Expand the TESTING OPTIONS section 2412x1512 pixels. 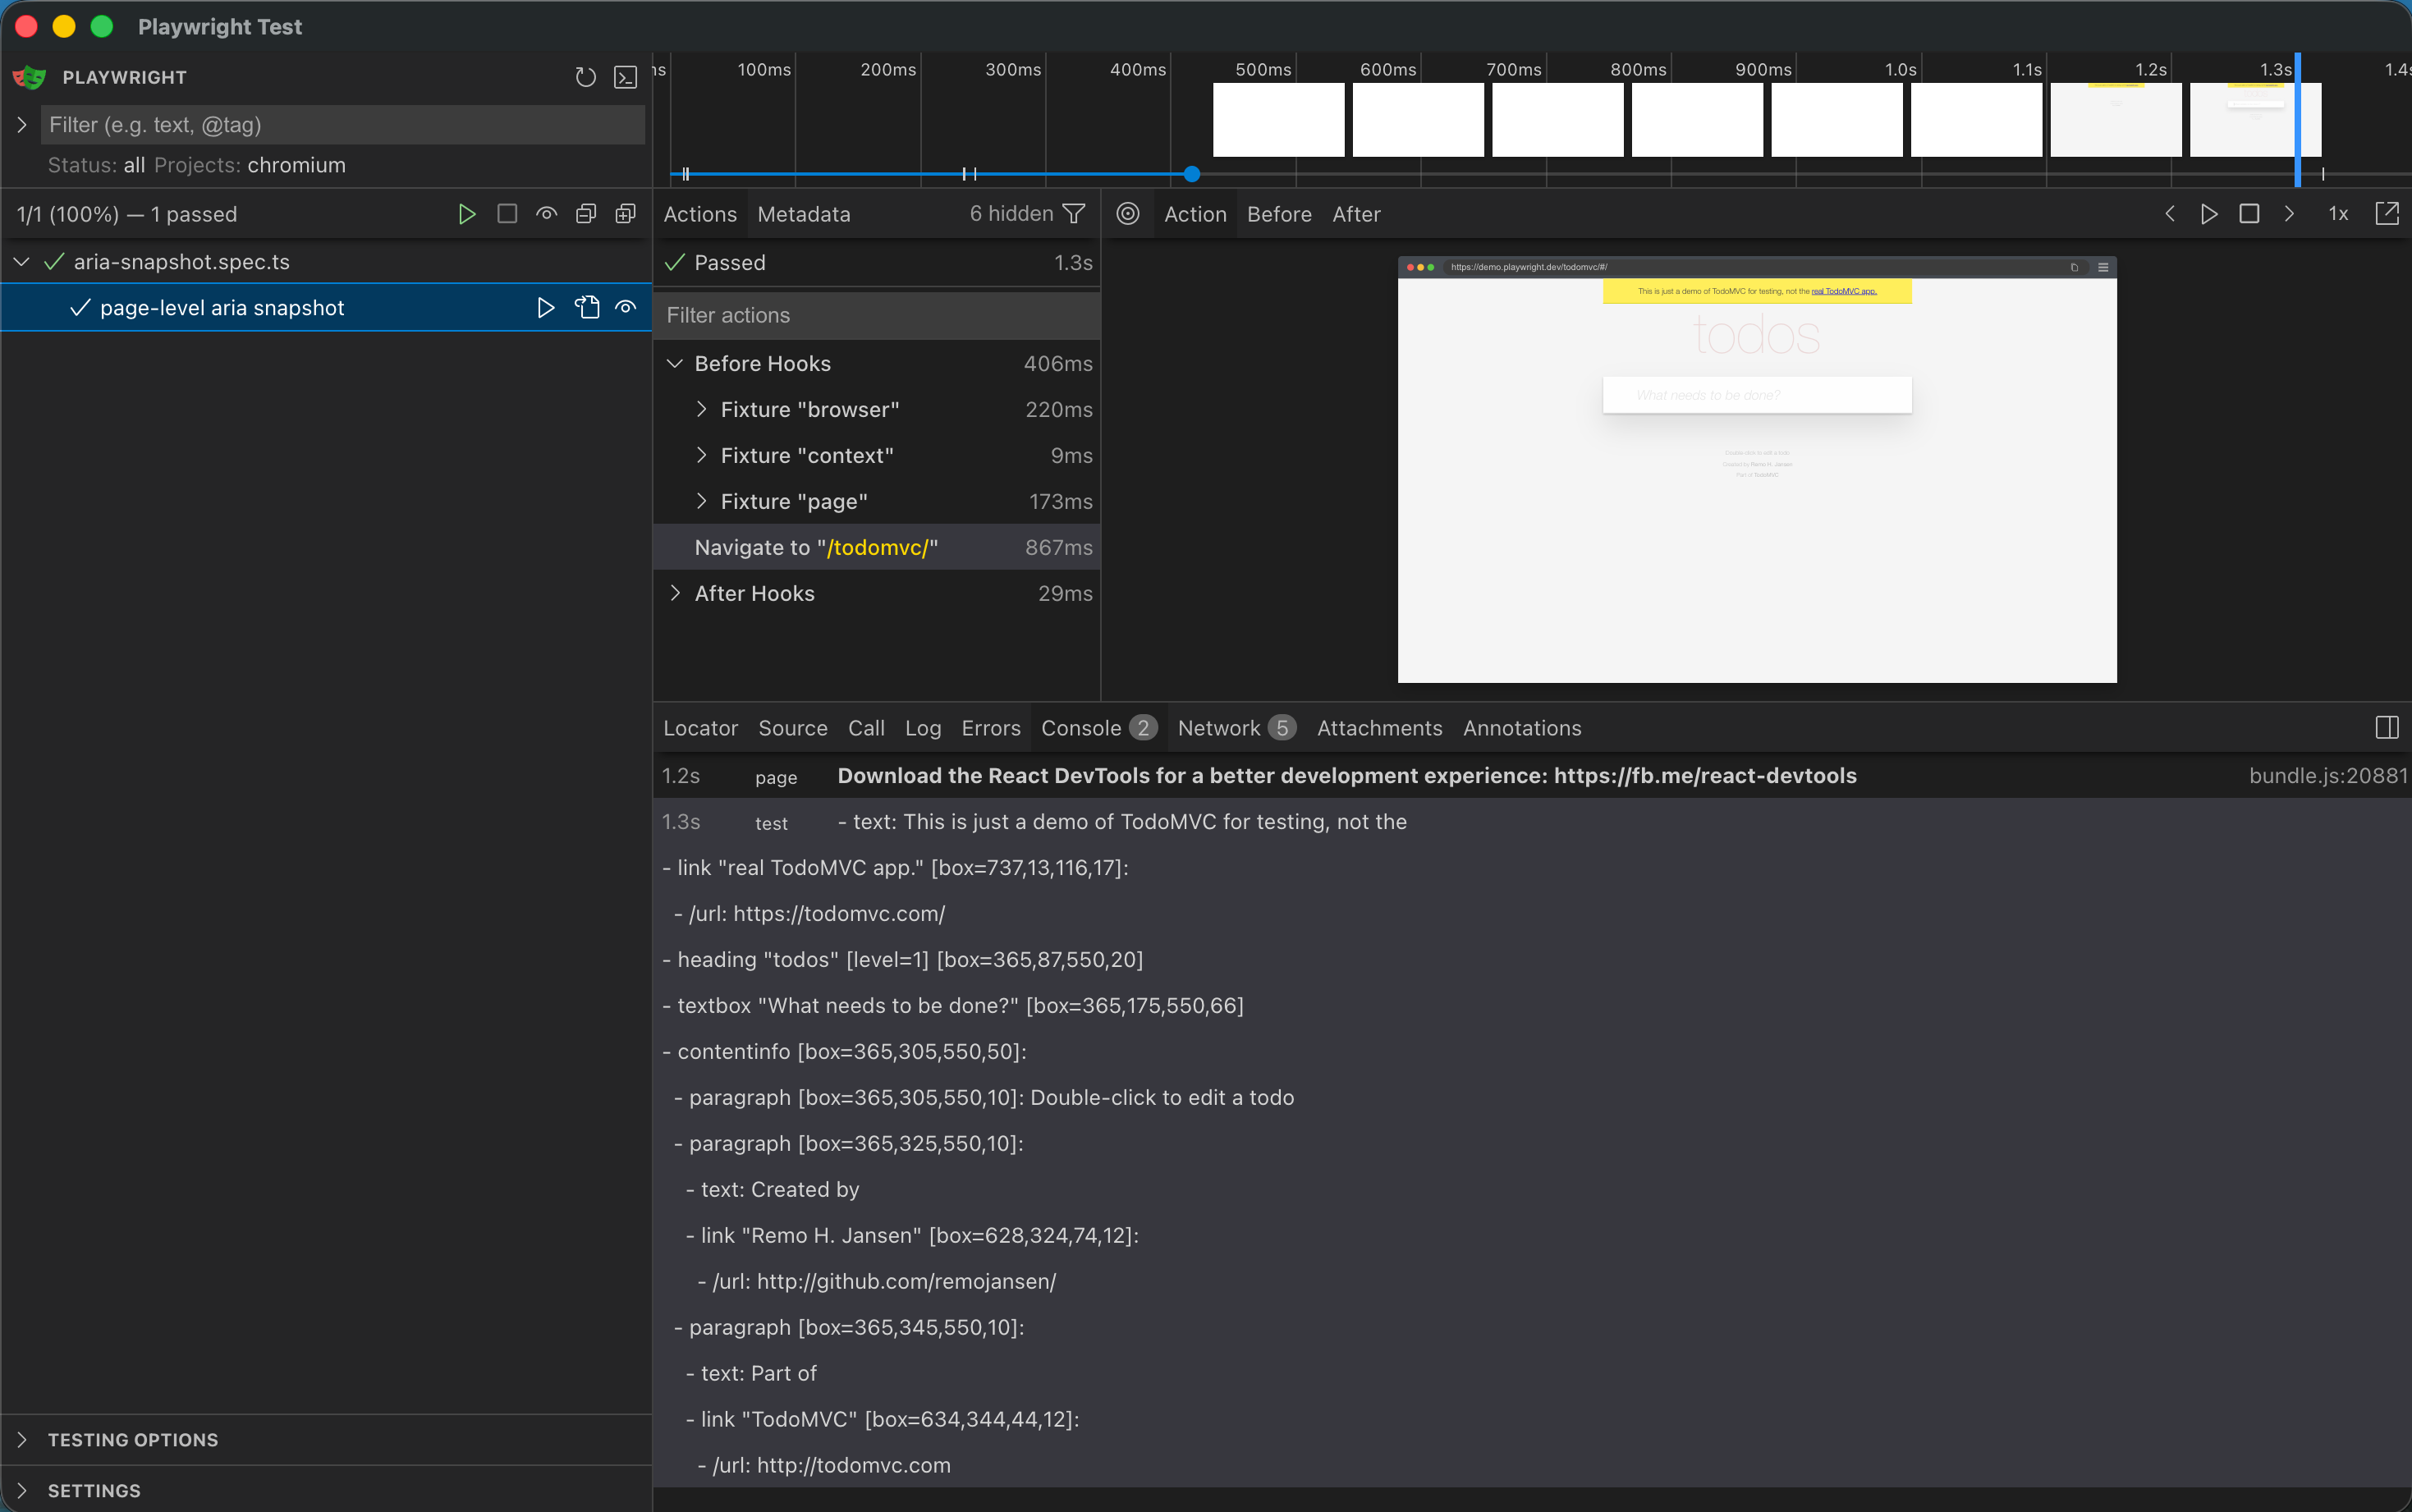click(22, 1440)
